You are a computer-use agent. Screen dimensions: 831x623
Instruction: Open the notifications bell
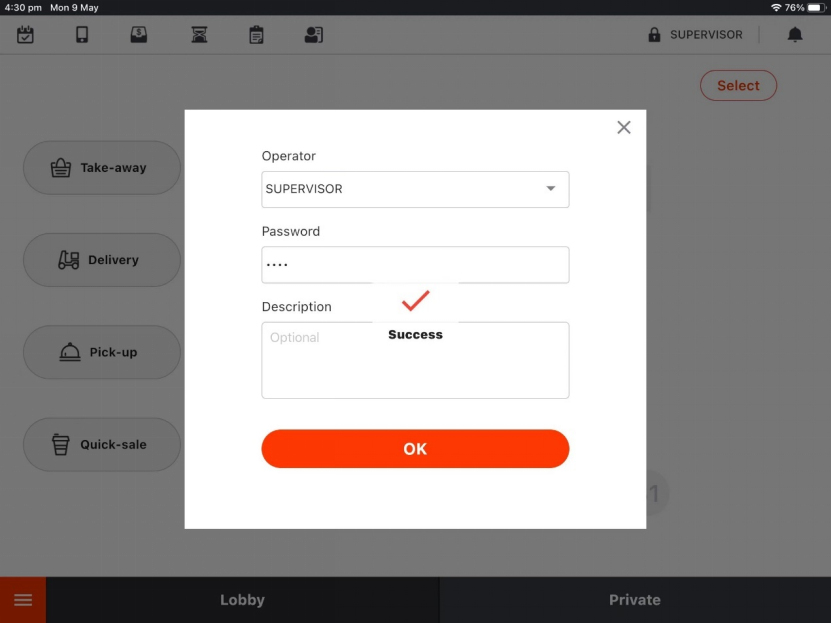(x=795, y=35)
